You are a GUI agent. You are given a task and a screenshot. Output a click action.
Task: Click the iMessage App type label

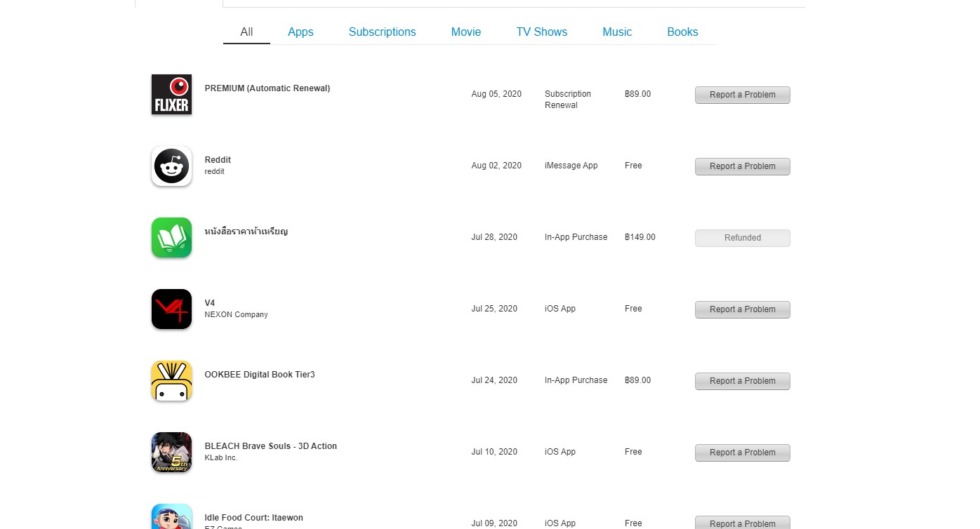click(x=571, y=166)
